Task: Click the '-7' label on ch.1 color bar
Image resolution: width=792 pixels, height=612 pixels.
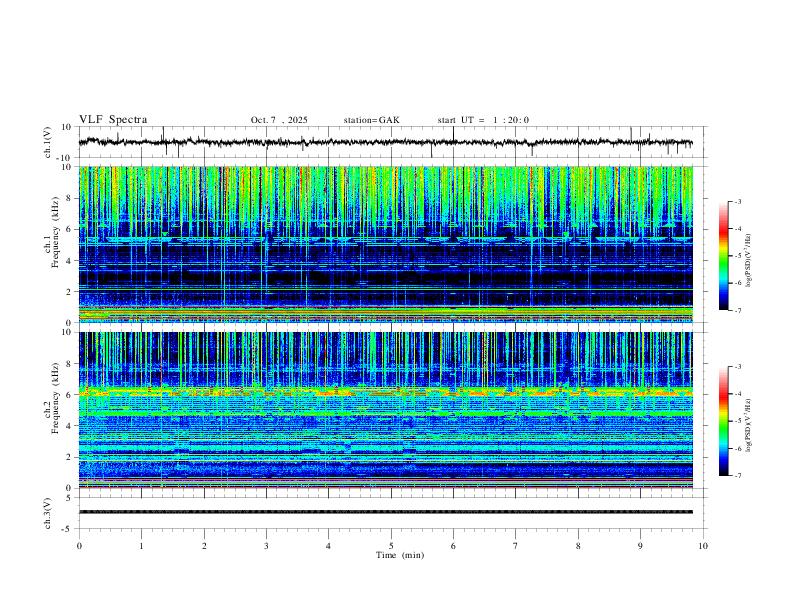Action: pyautogui.click(x=738, y=311)
